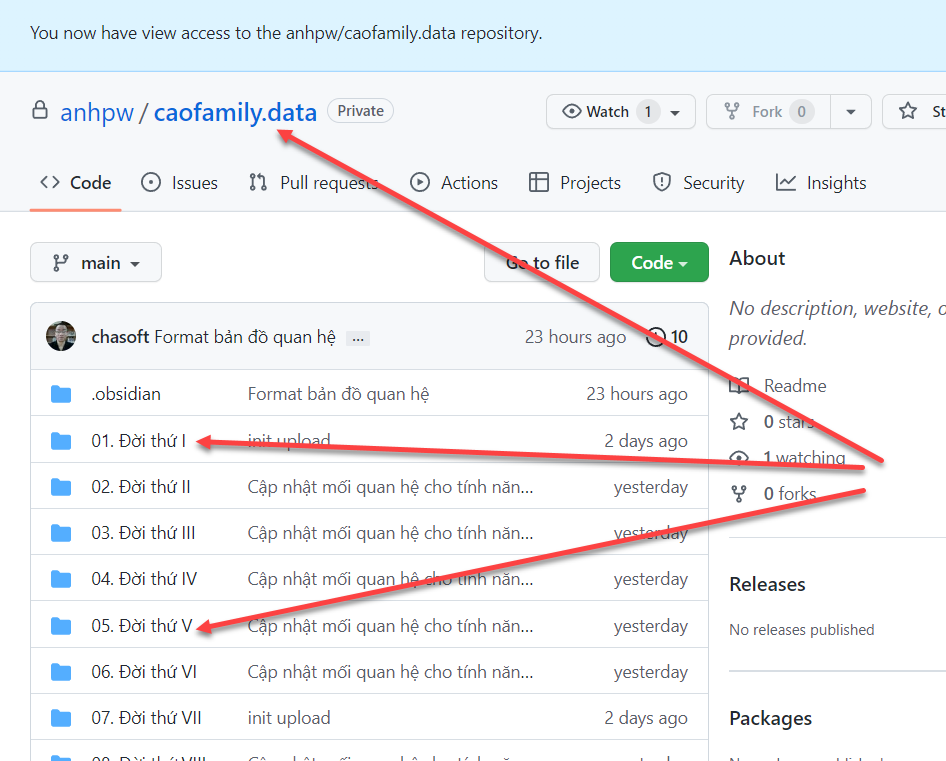946x761 pixels.
Task: Click the folder icon for 06. Đời thứ VI
Action: click(x=61, y=672)
